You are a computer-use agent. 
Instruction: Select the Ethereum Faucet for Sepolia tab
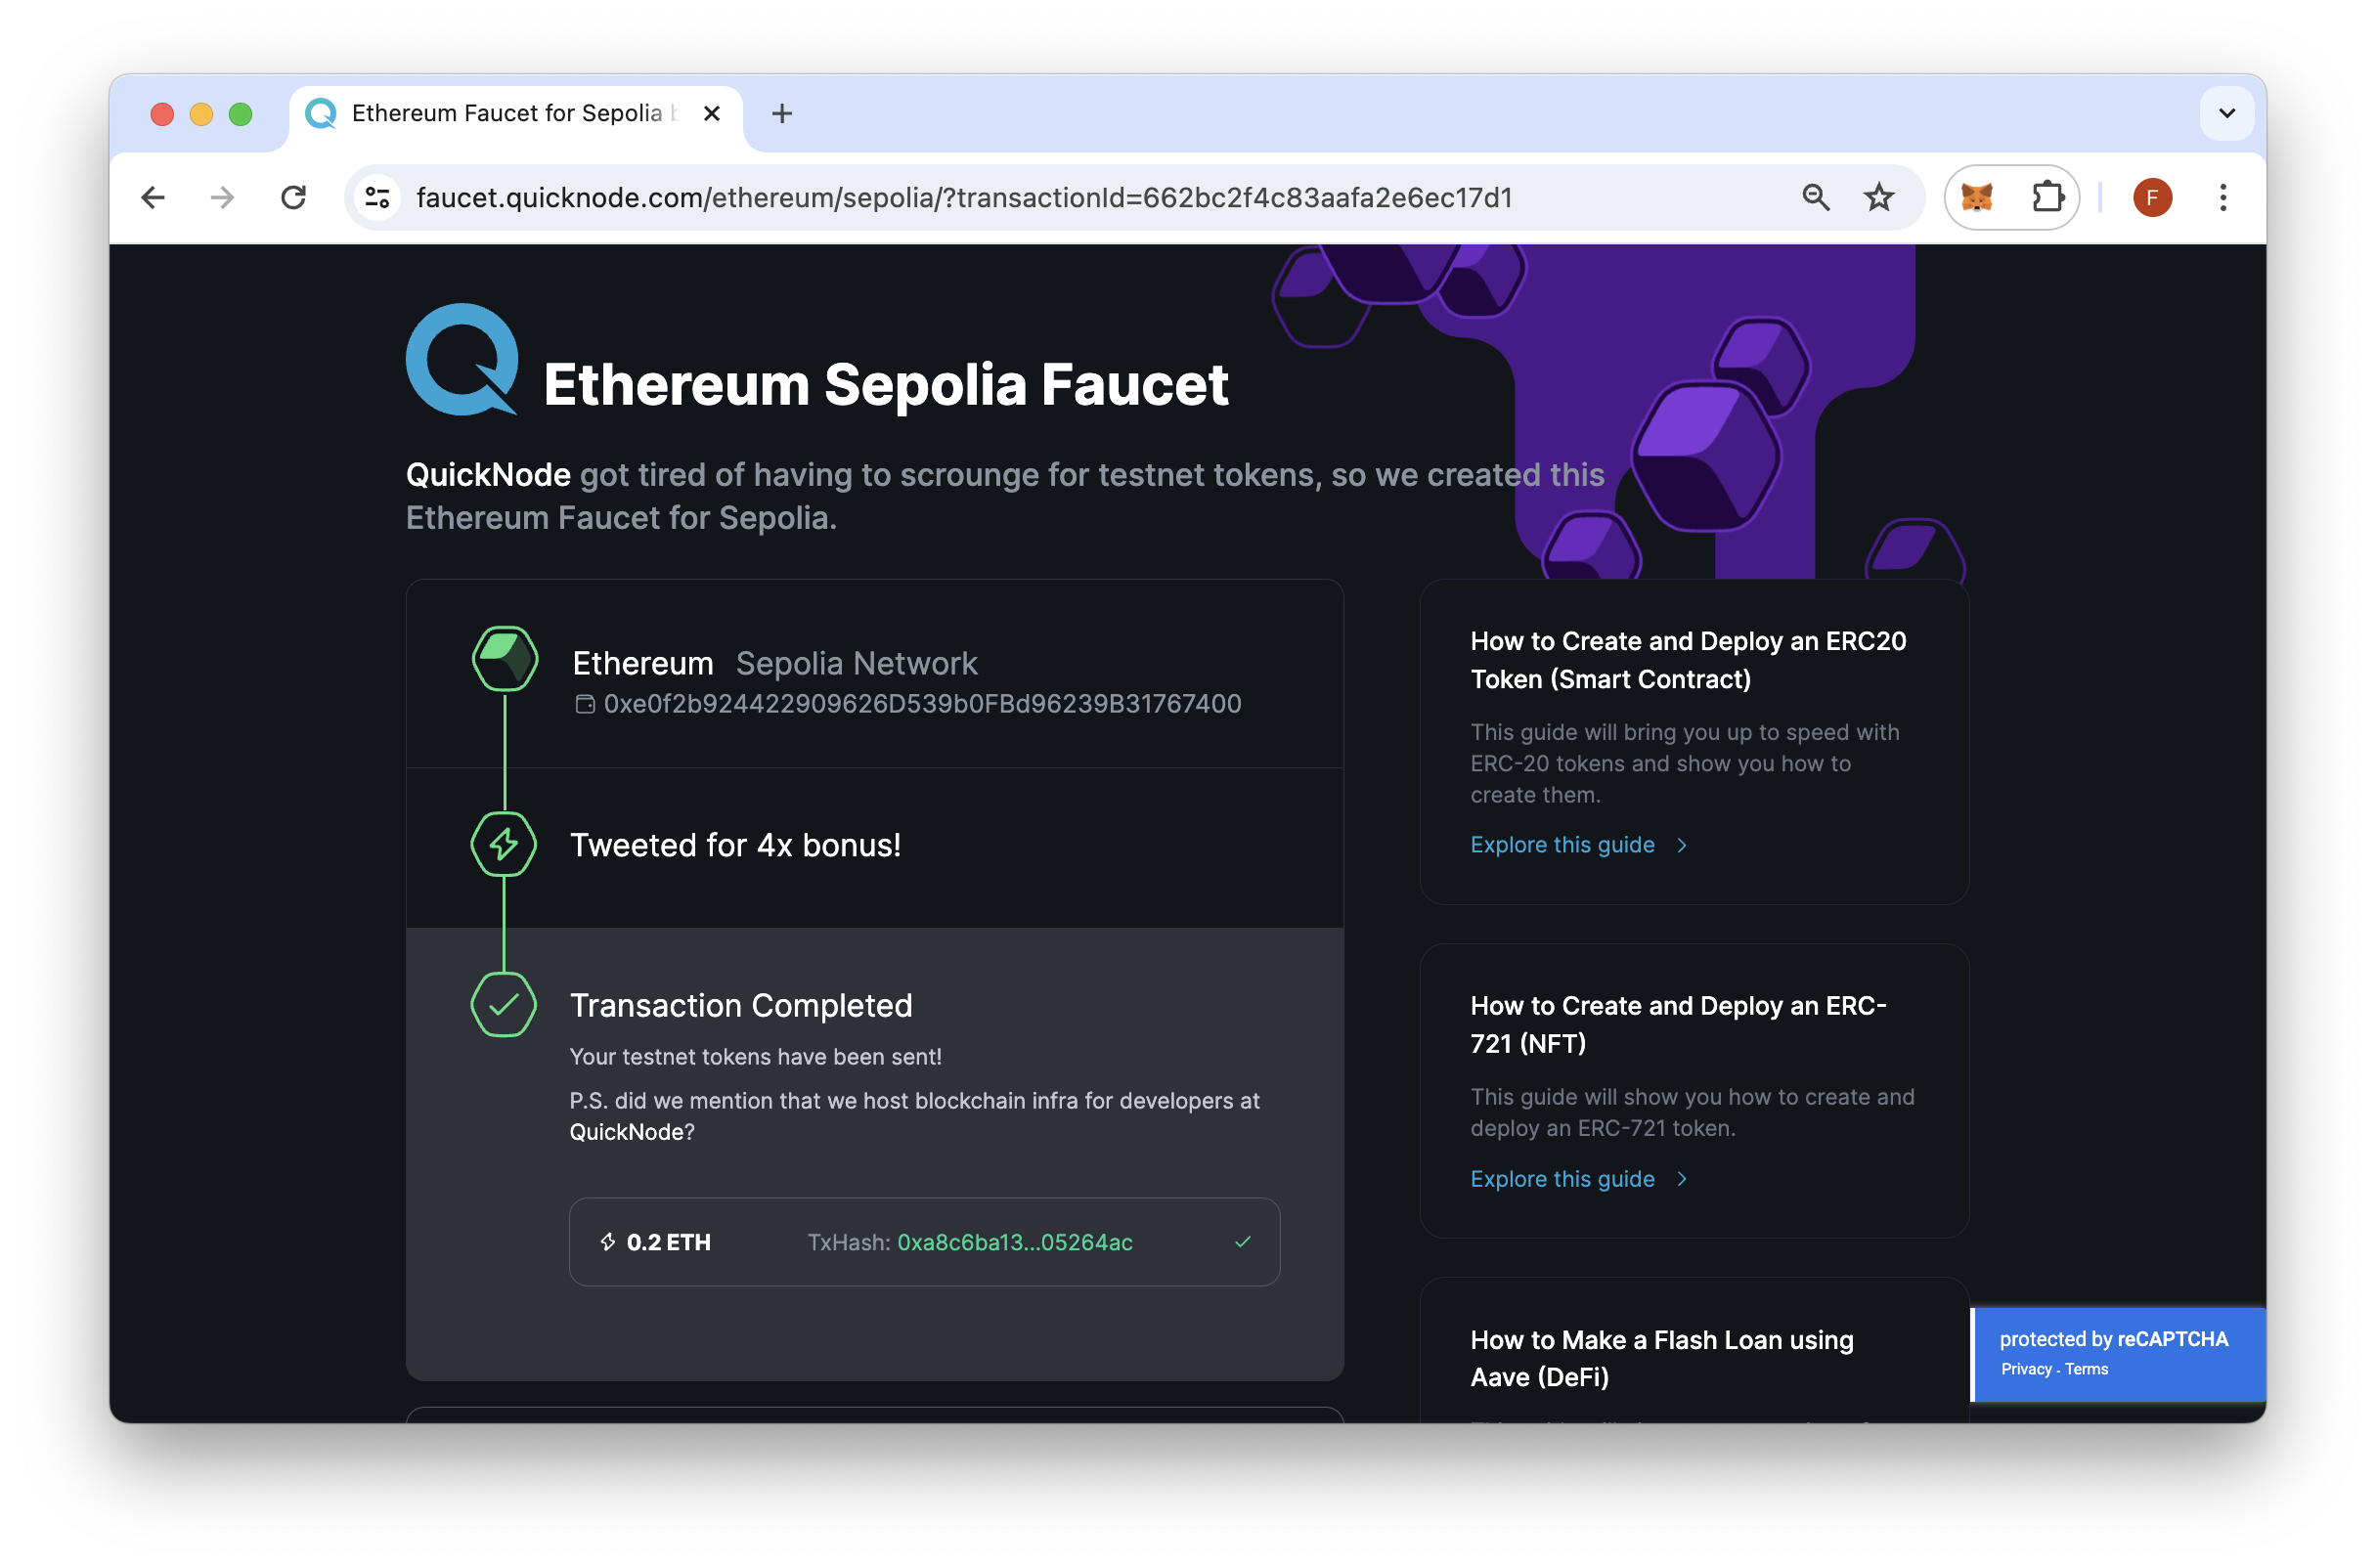pyautogui.click(x=500, y=113)
